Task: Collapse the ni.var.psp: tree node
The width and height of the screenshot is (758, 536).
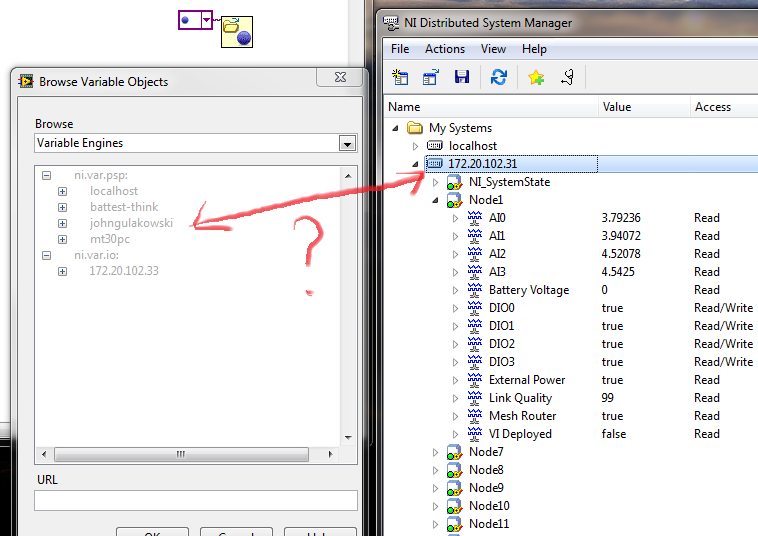Action: click(46, 175)
